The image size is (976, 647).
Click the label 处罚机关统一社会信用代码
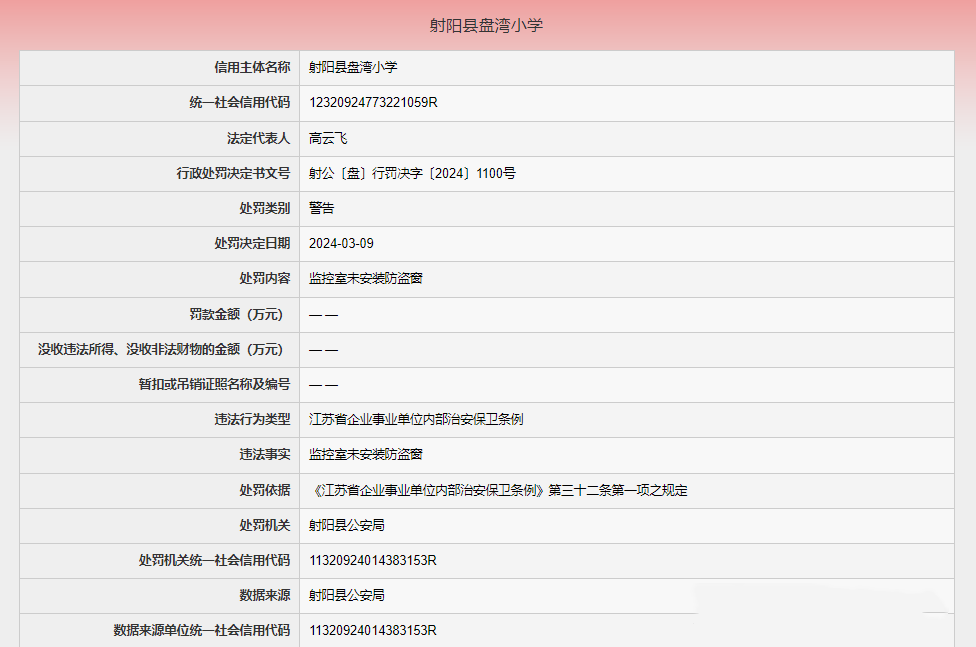click(214, 560)
